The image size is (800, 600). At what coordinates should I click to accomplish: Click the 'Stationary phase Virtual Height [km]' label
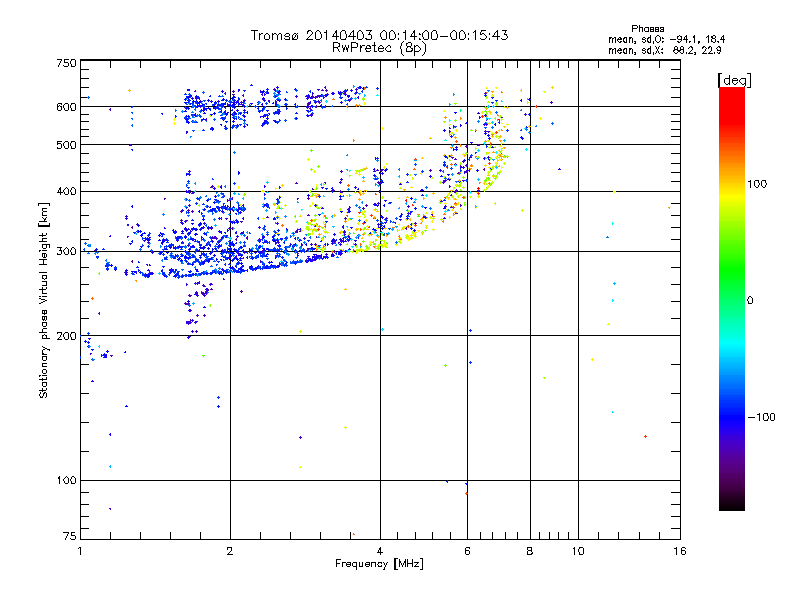(44, 300)
